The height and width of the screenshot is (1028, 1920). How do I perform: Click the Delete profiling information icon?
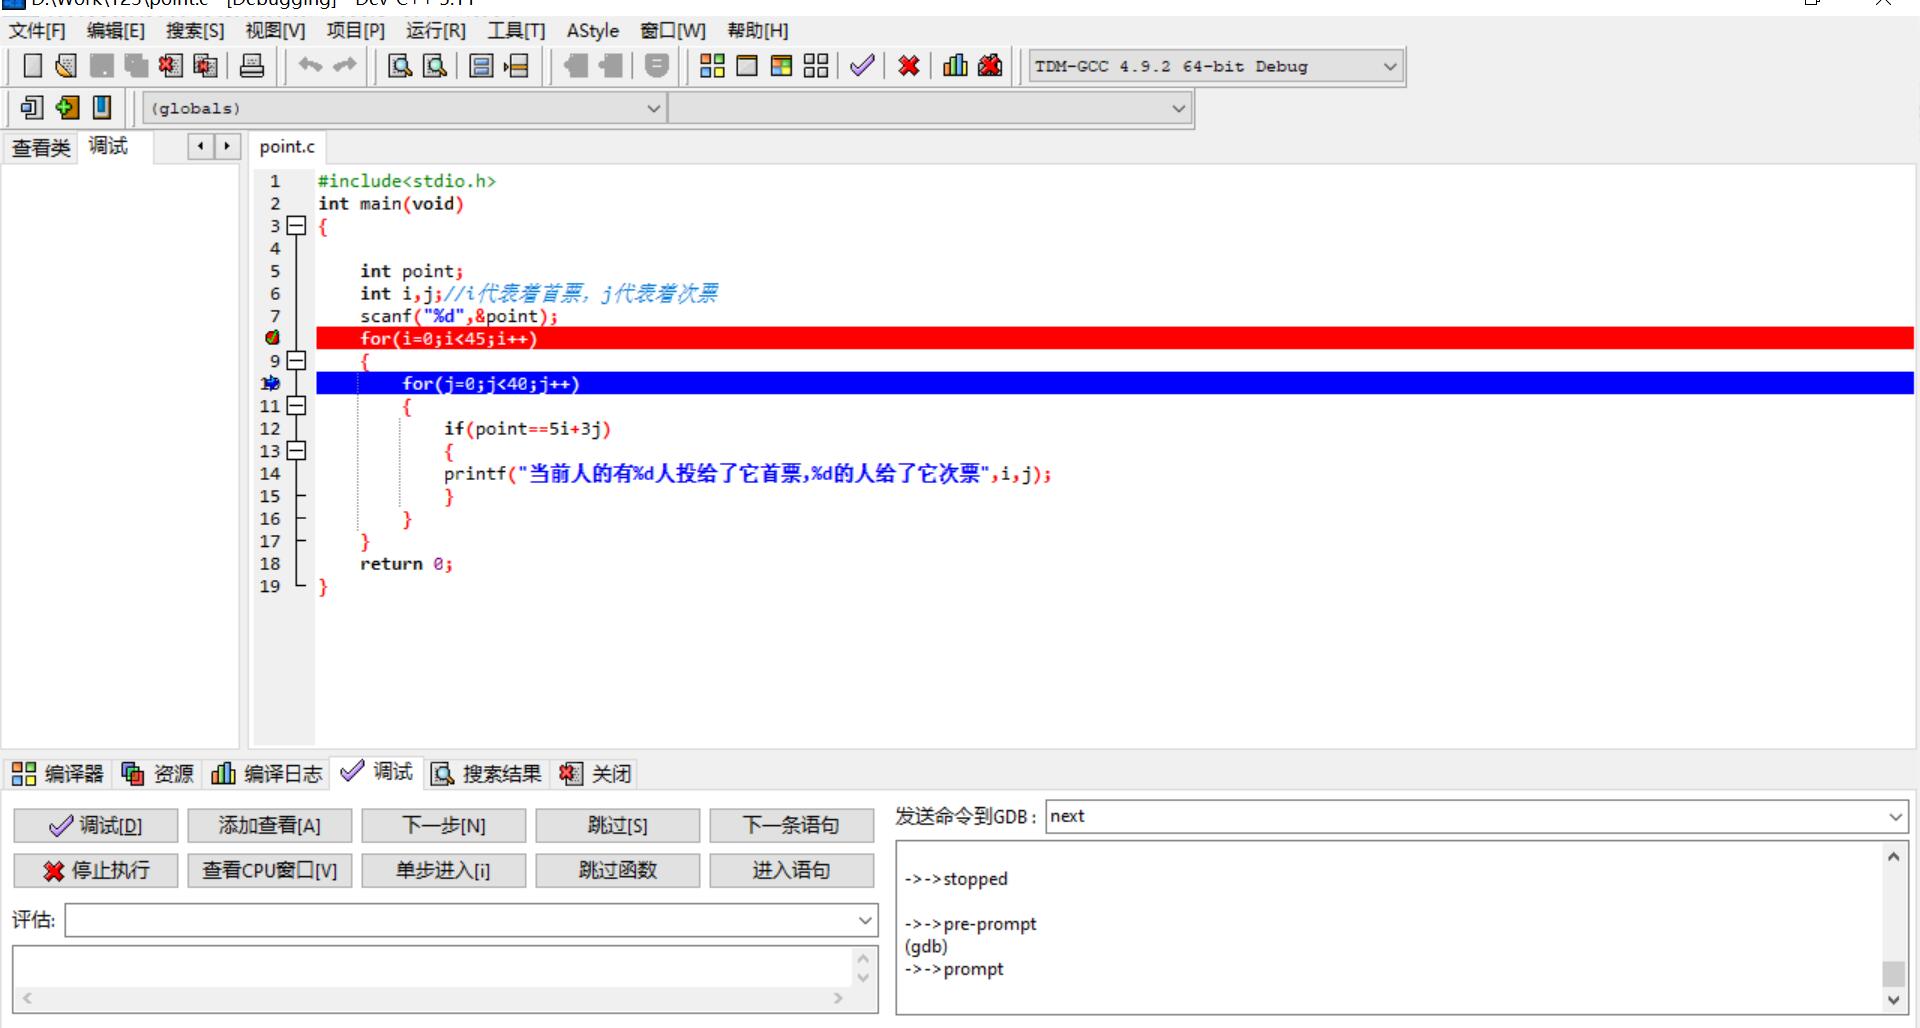pos(990,66)
